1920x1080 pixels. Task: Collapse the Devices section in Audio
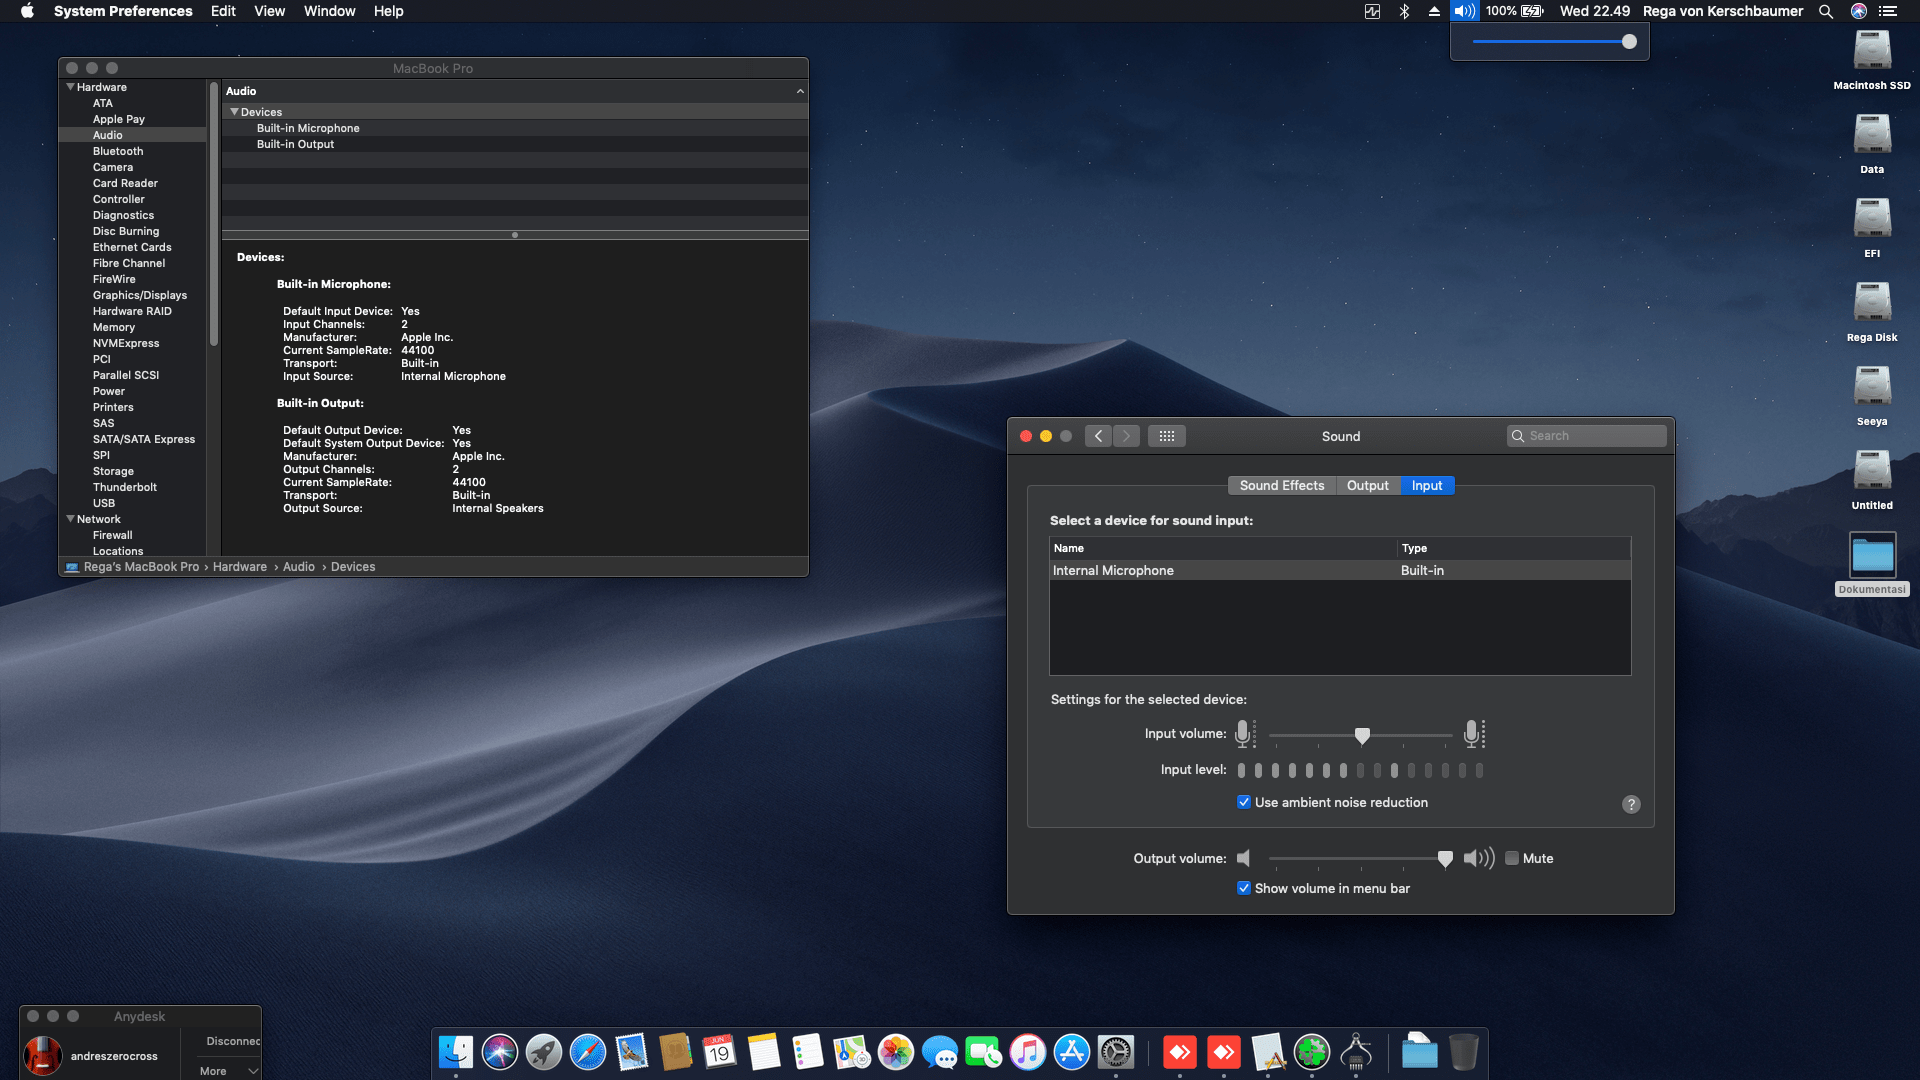[235, 111]
